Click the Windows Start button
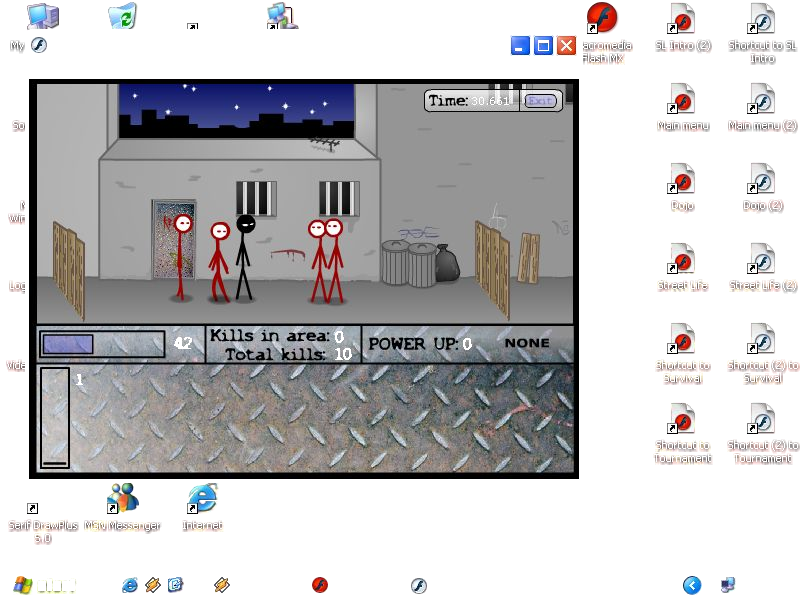This screenshot has height=600, width=800. pos(44,585)
